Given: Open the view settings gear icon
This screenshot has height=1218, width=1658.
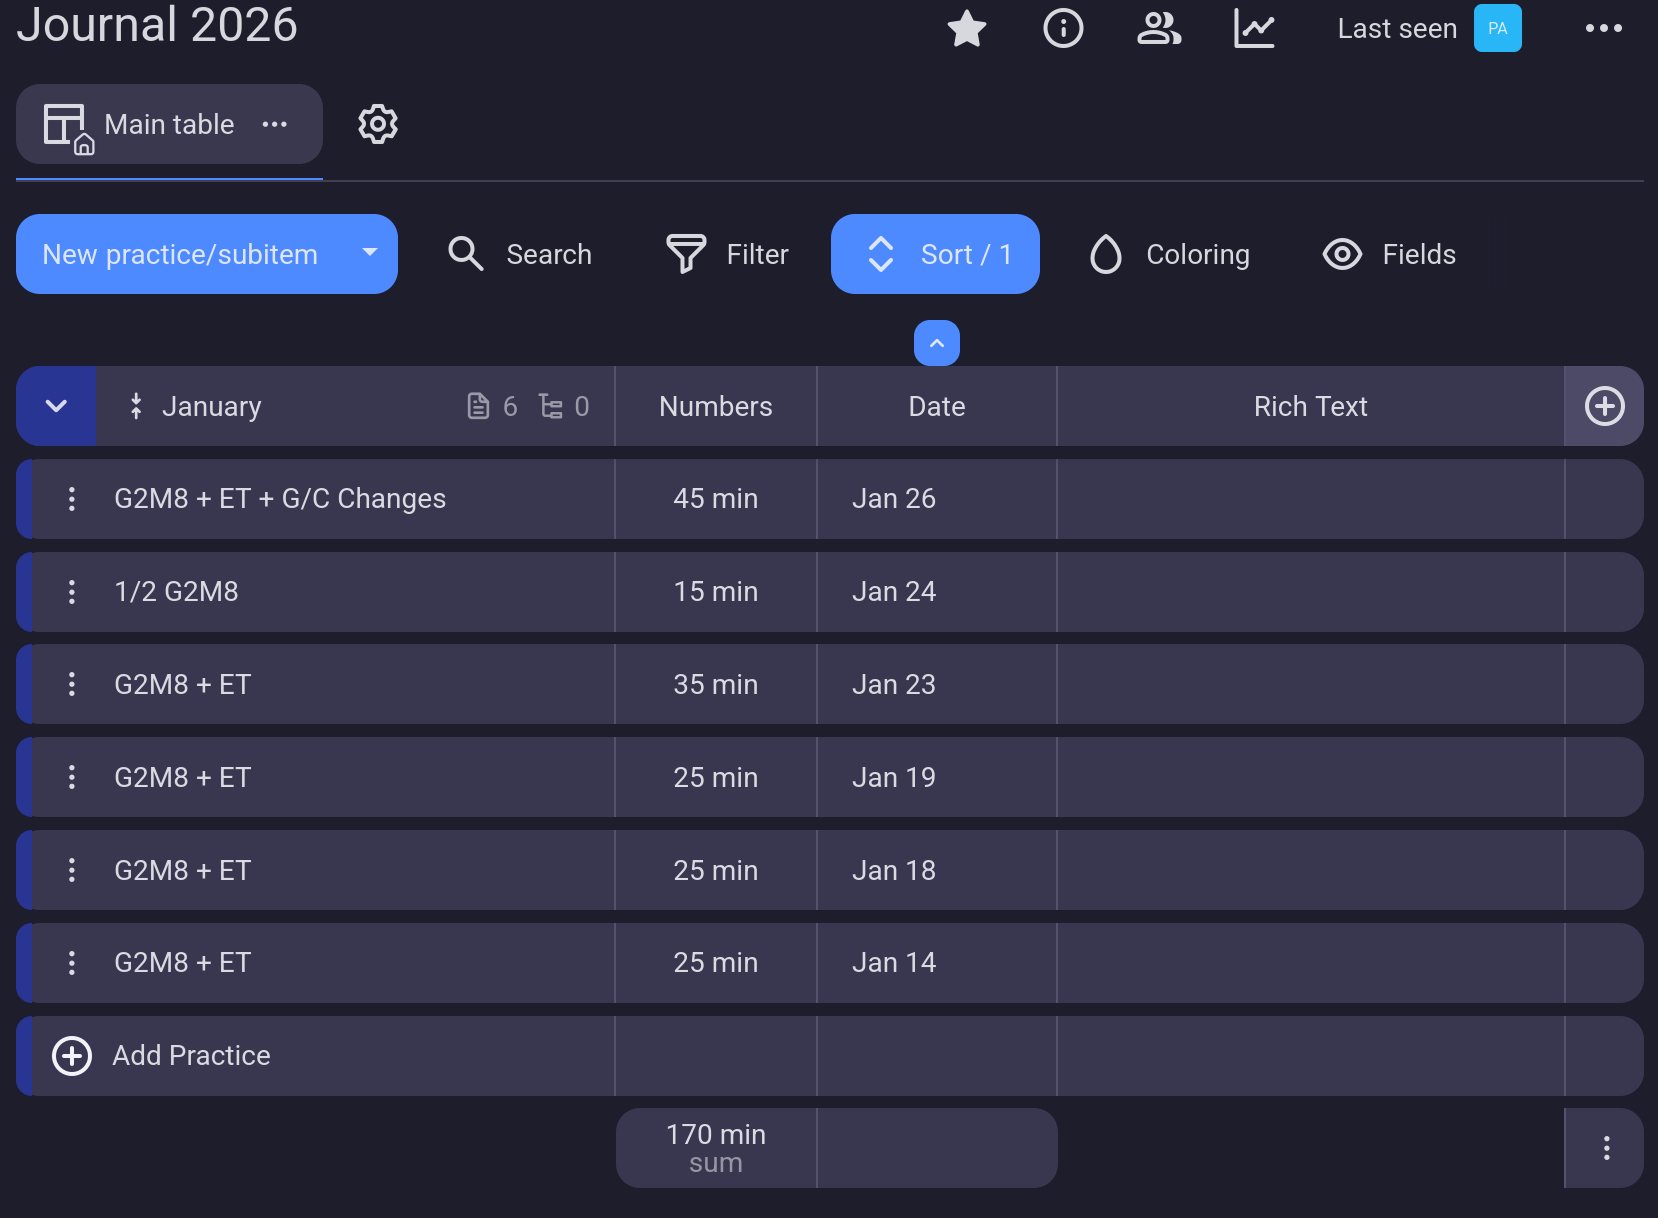Looking at the screenshot, I should 378,124.
